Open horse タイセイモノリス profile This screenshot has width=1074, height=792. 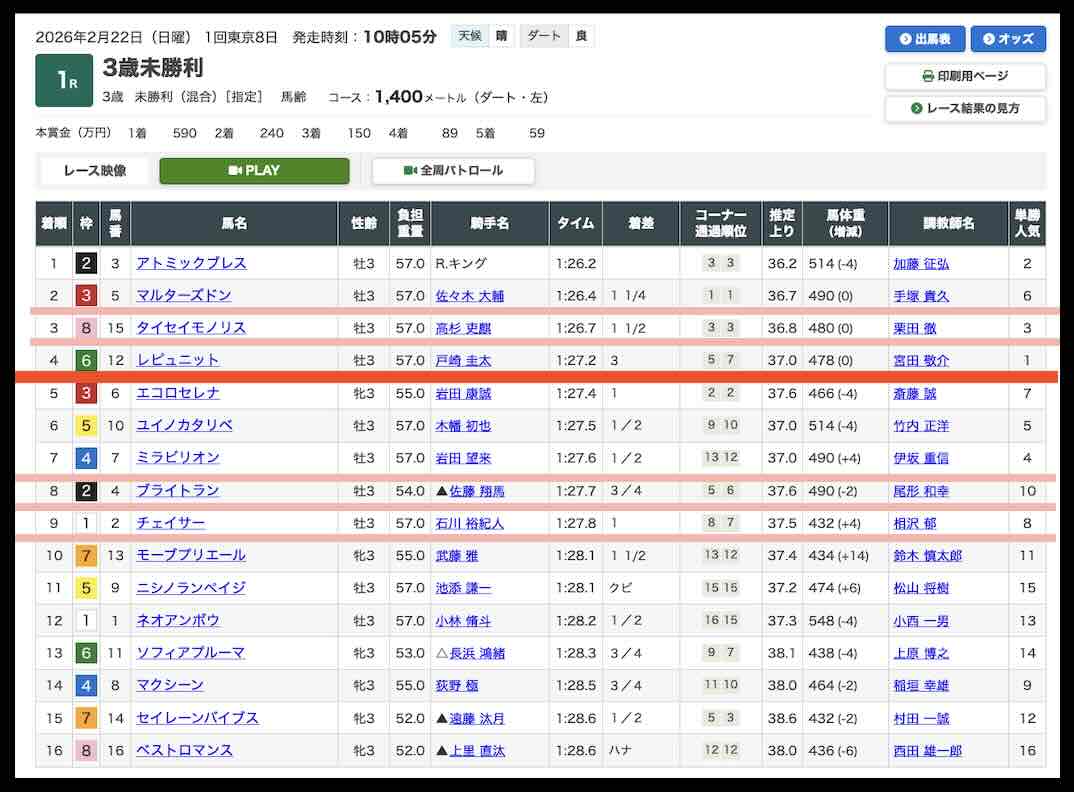pos(191,328)
